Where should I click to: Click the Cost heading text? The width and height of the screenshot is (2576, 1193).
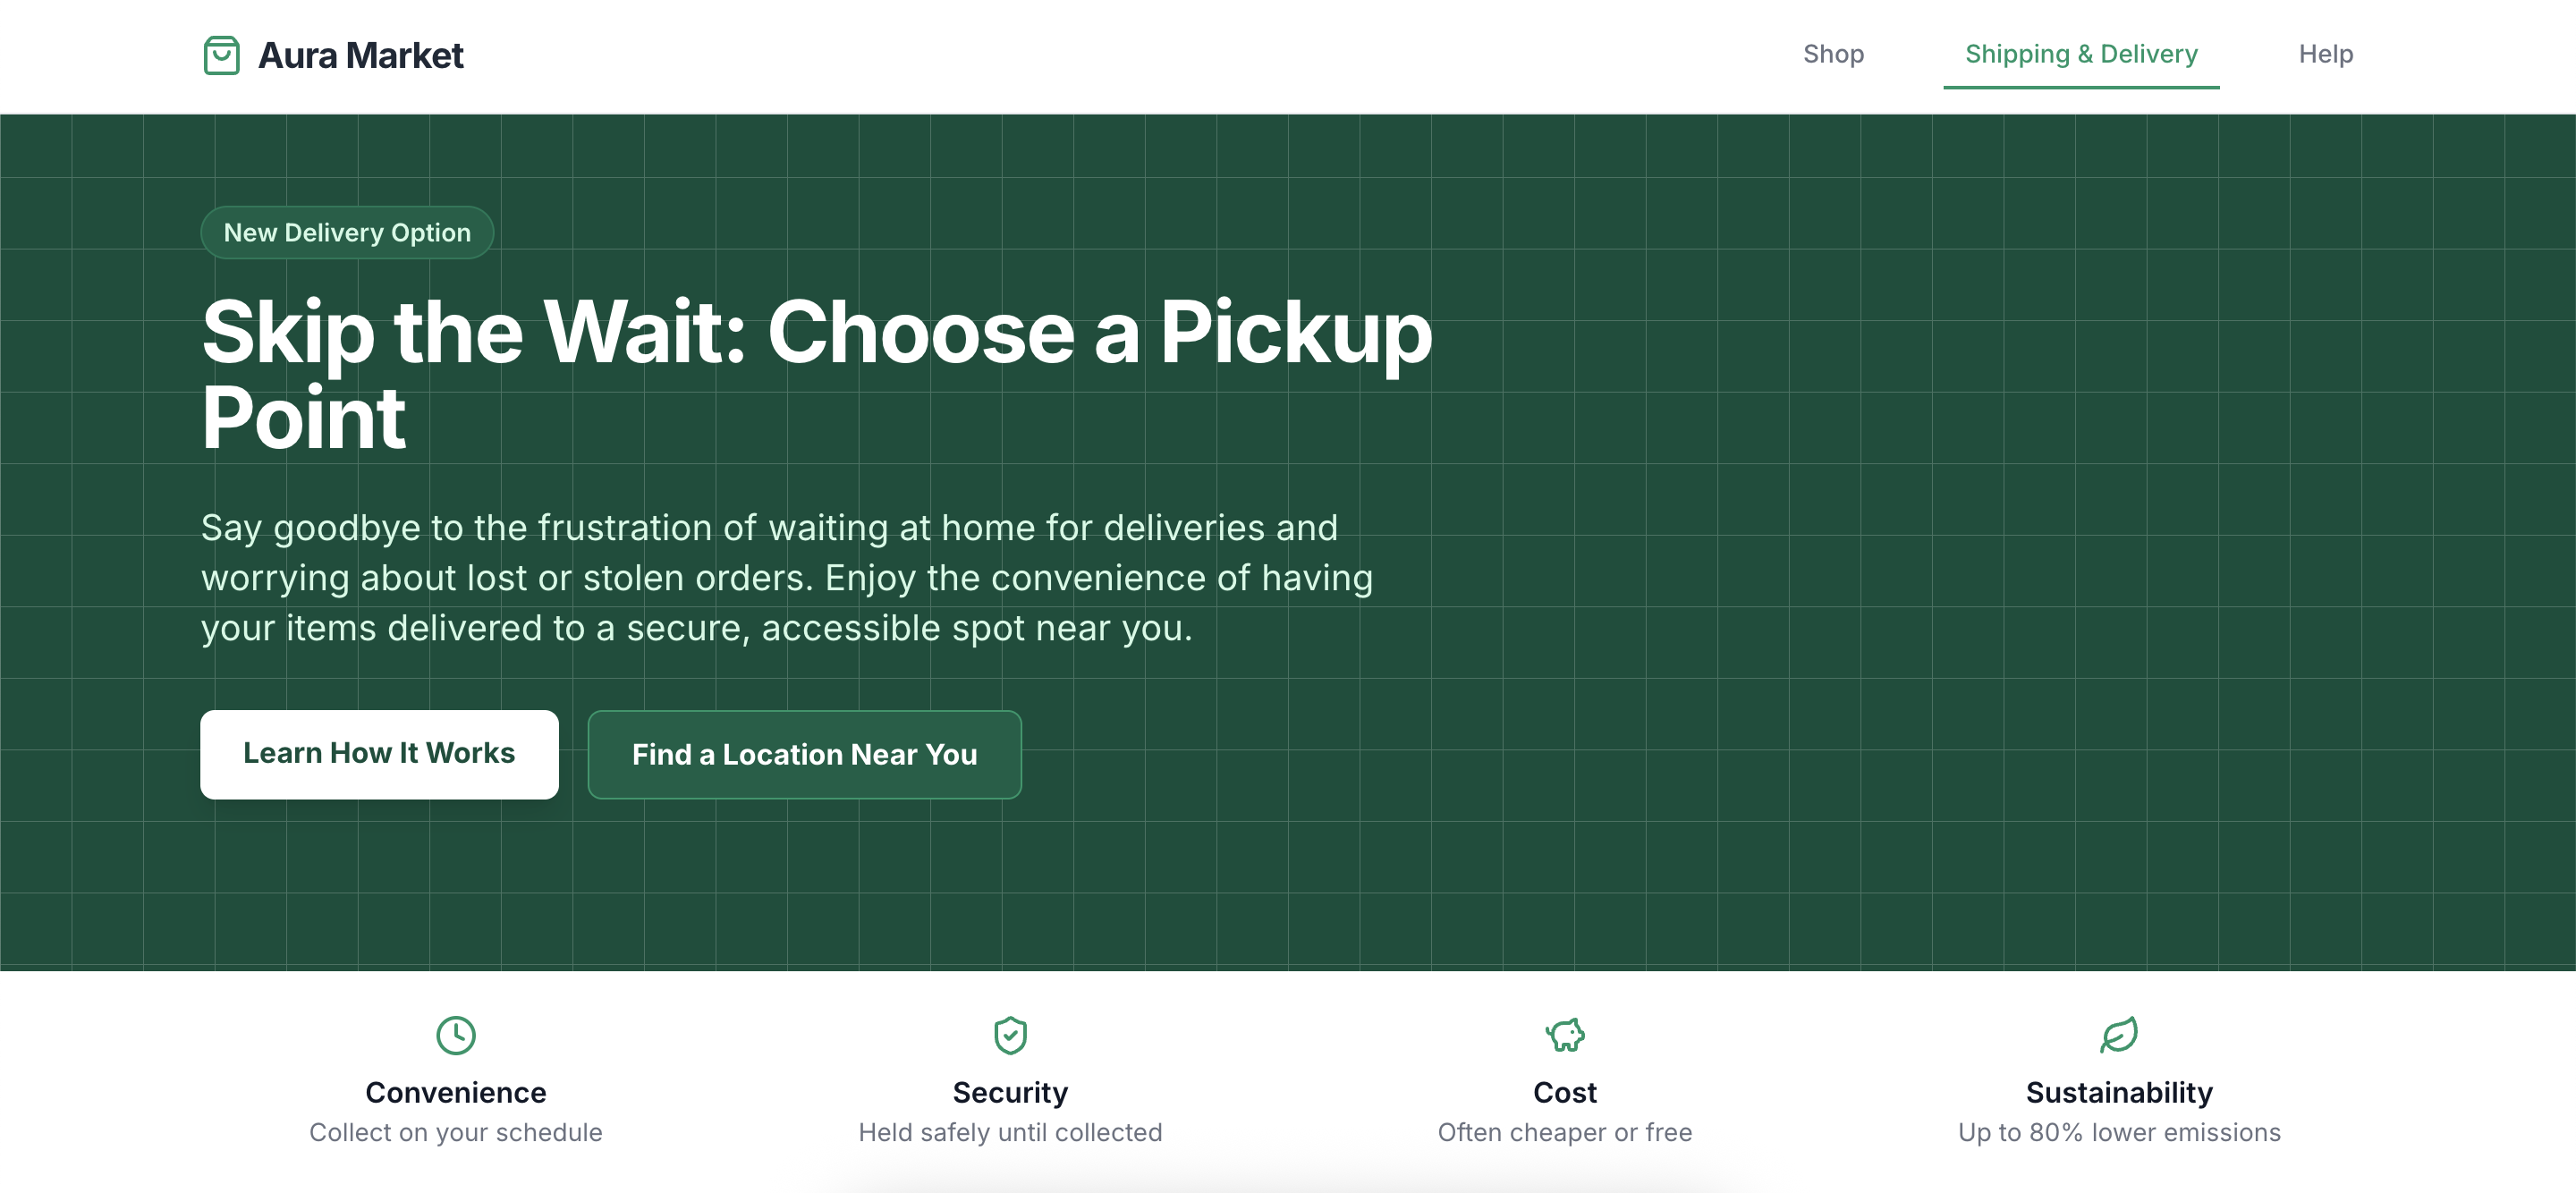tap(1565, 1092)
